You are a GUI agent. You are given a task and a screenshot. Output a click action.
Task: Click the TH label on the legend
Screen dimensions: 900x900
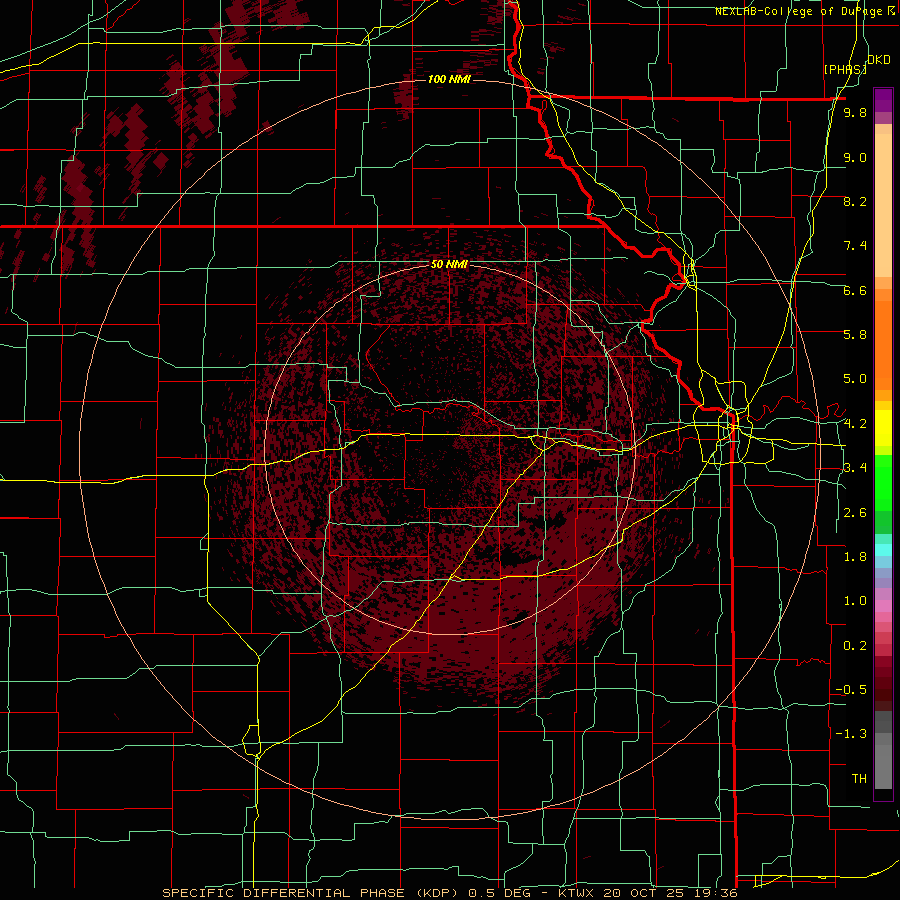859,779
